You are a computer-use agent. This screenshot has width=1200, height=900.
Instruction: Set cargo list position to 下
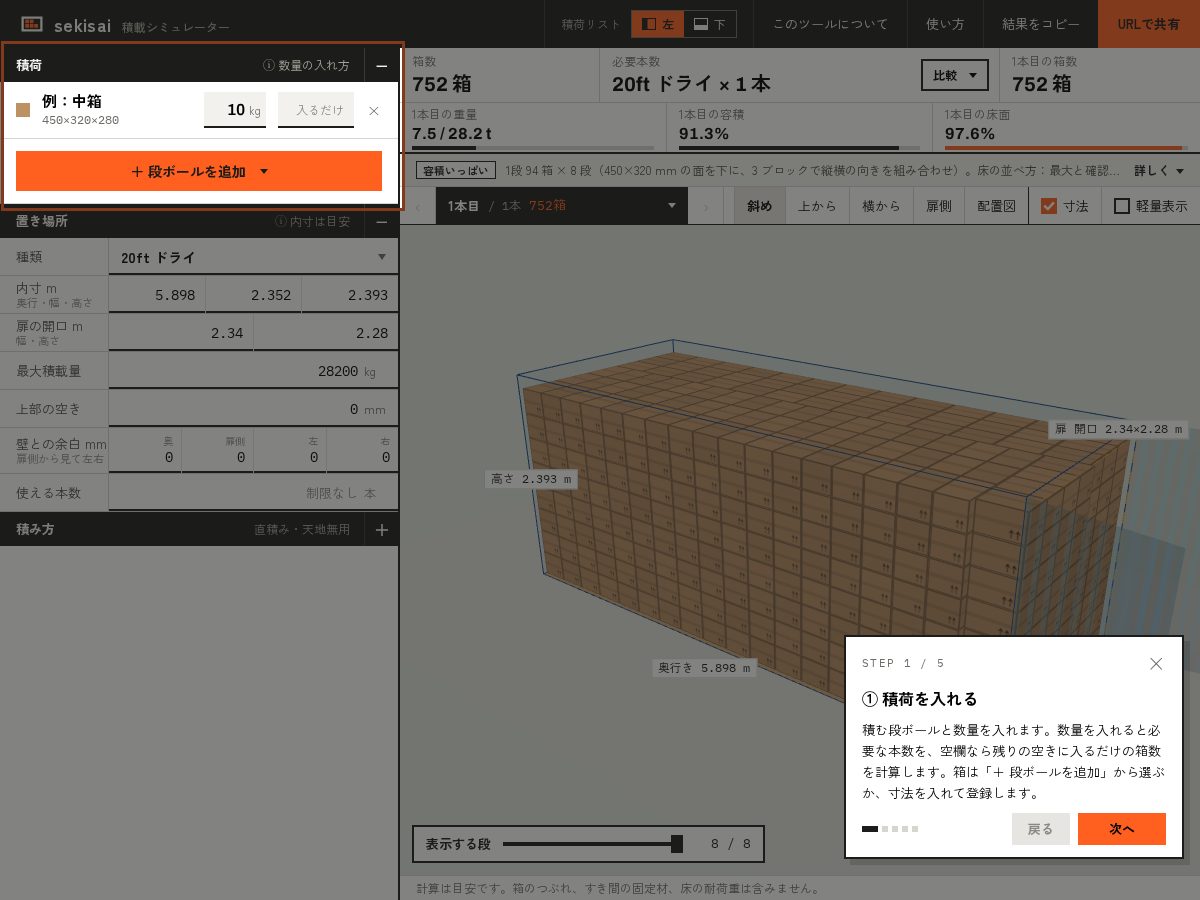[x=710, y=24]
